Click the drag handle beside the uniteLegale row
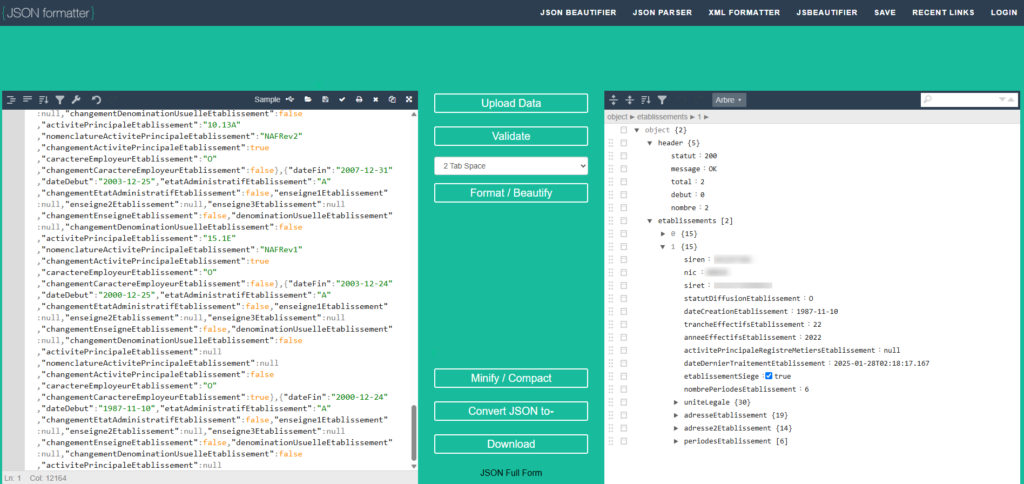This screenshot has height=484, width=1024. 611,402
